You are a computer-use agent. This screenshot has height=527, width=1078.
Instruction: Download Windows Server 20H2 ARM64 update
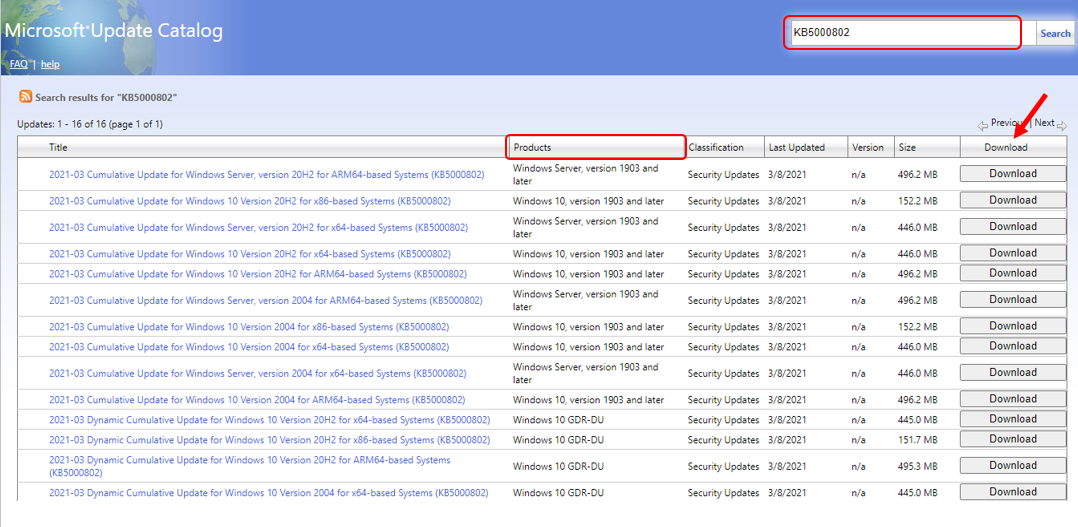(1013, 174)
